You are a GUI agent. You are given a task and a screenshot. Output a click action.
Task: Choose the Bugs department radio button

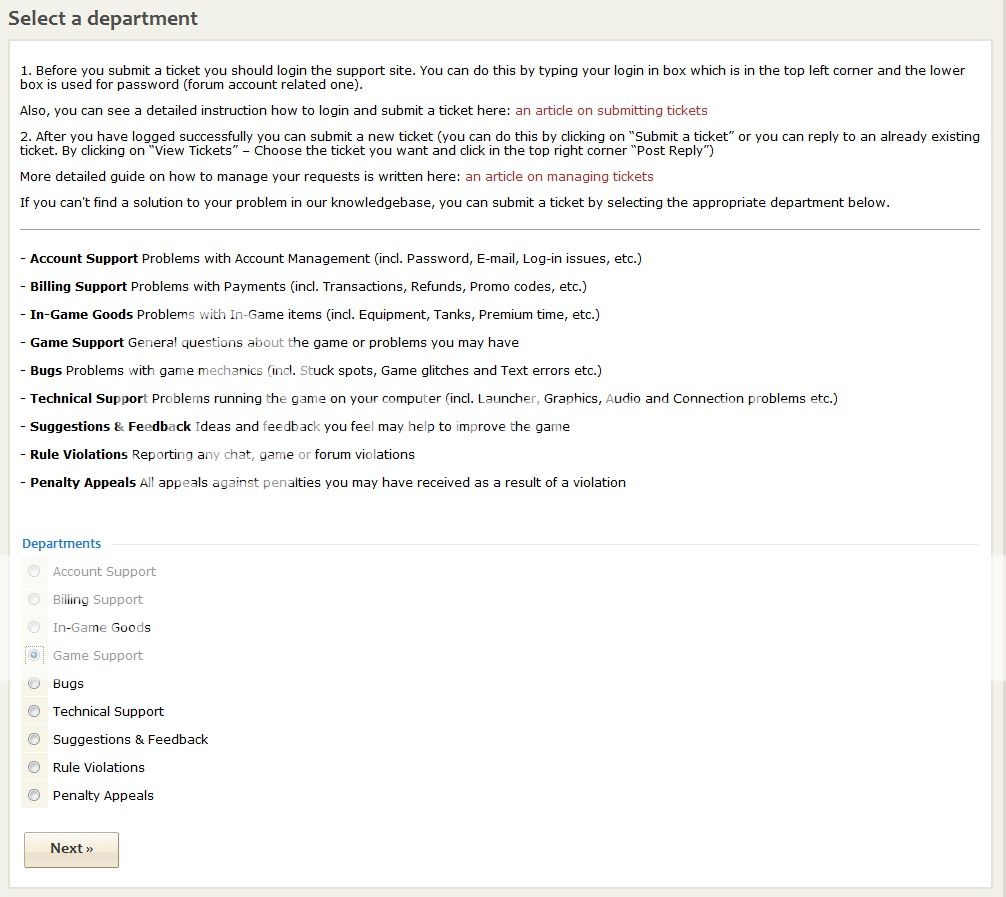click(35, 683)
